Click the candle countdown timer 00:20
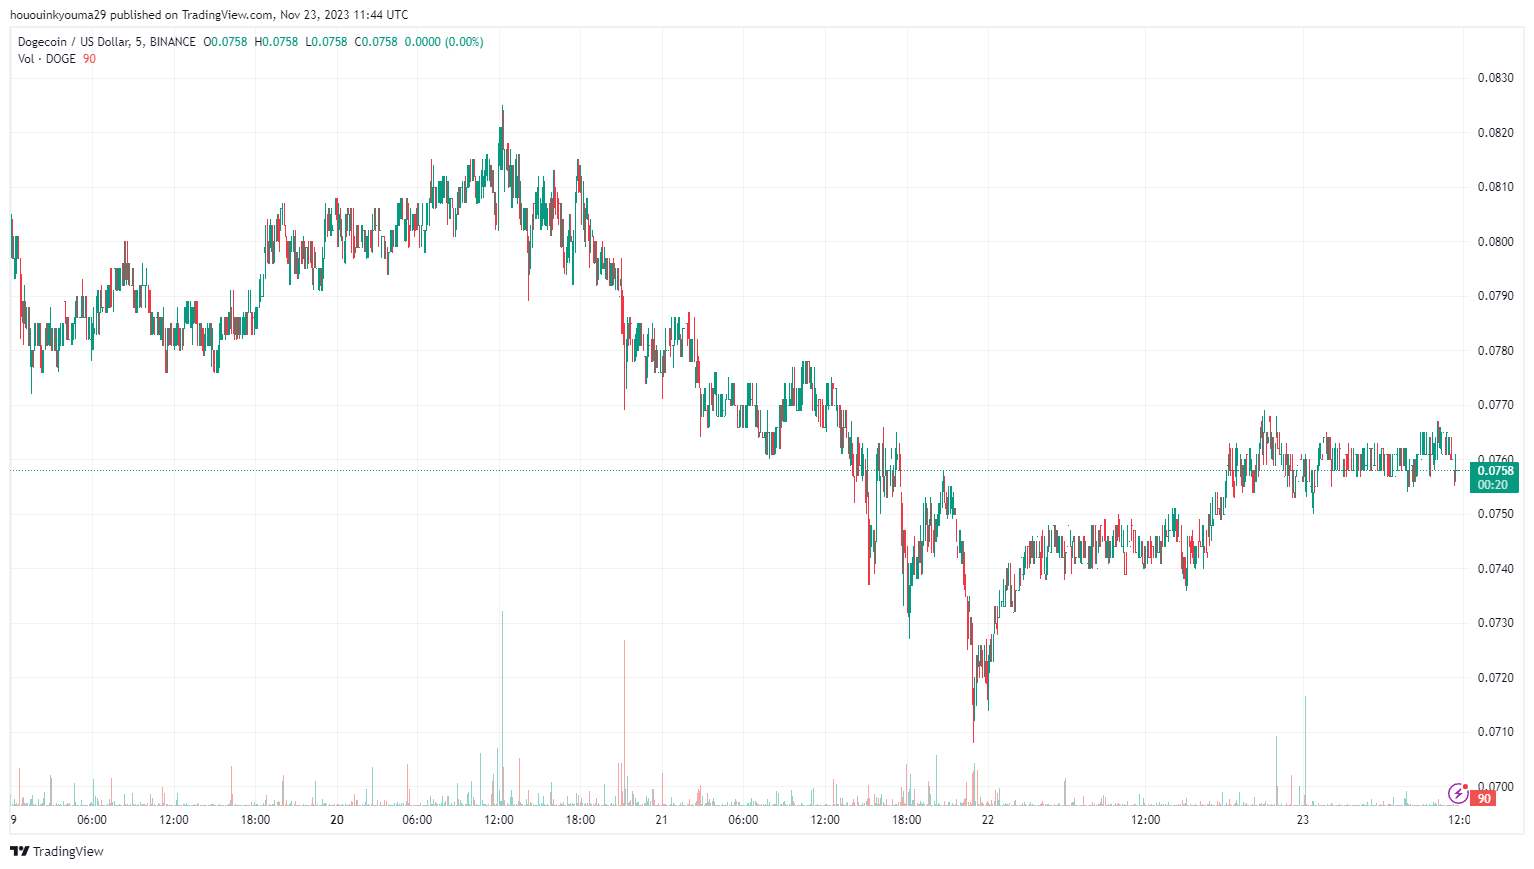1534x869 pixels. pyautogui.click(x=1493, y=485)
